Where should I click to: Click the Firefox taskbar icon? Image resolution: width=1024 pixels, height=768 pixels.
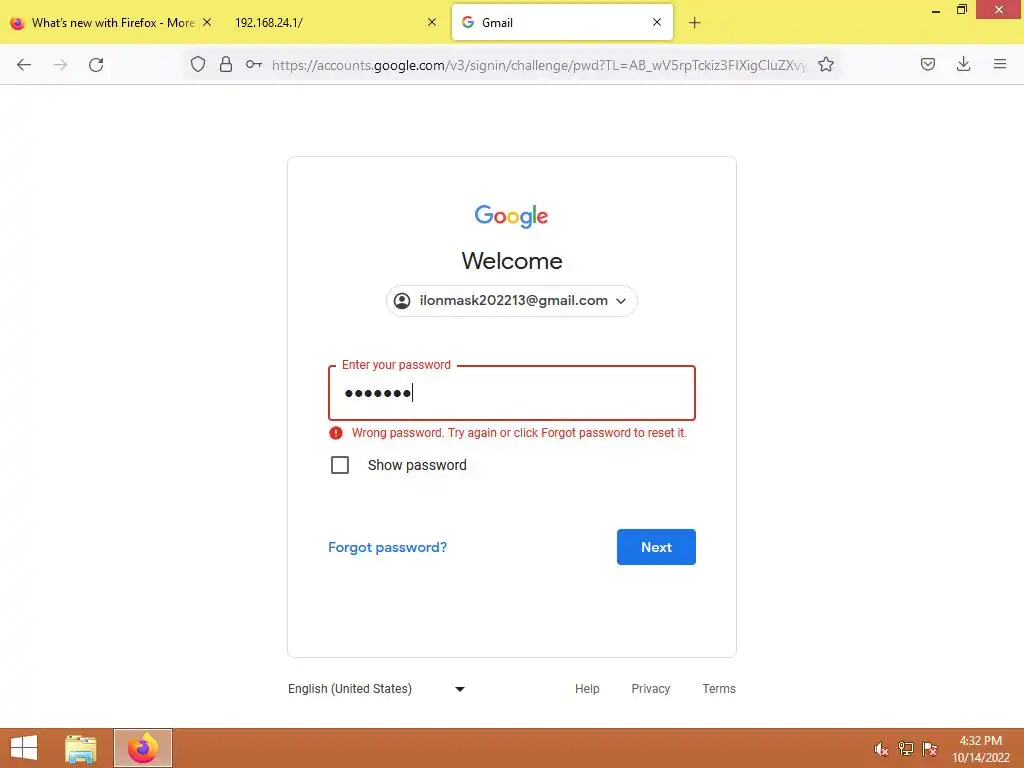(x=142, y=748)
